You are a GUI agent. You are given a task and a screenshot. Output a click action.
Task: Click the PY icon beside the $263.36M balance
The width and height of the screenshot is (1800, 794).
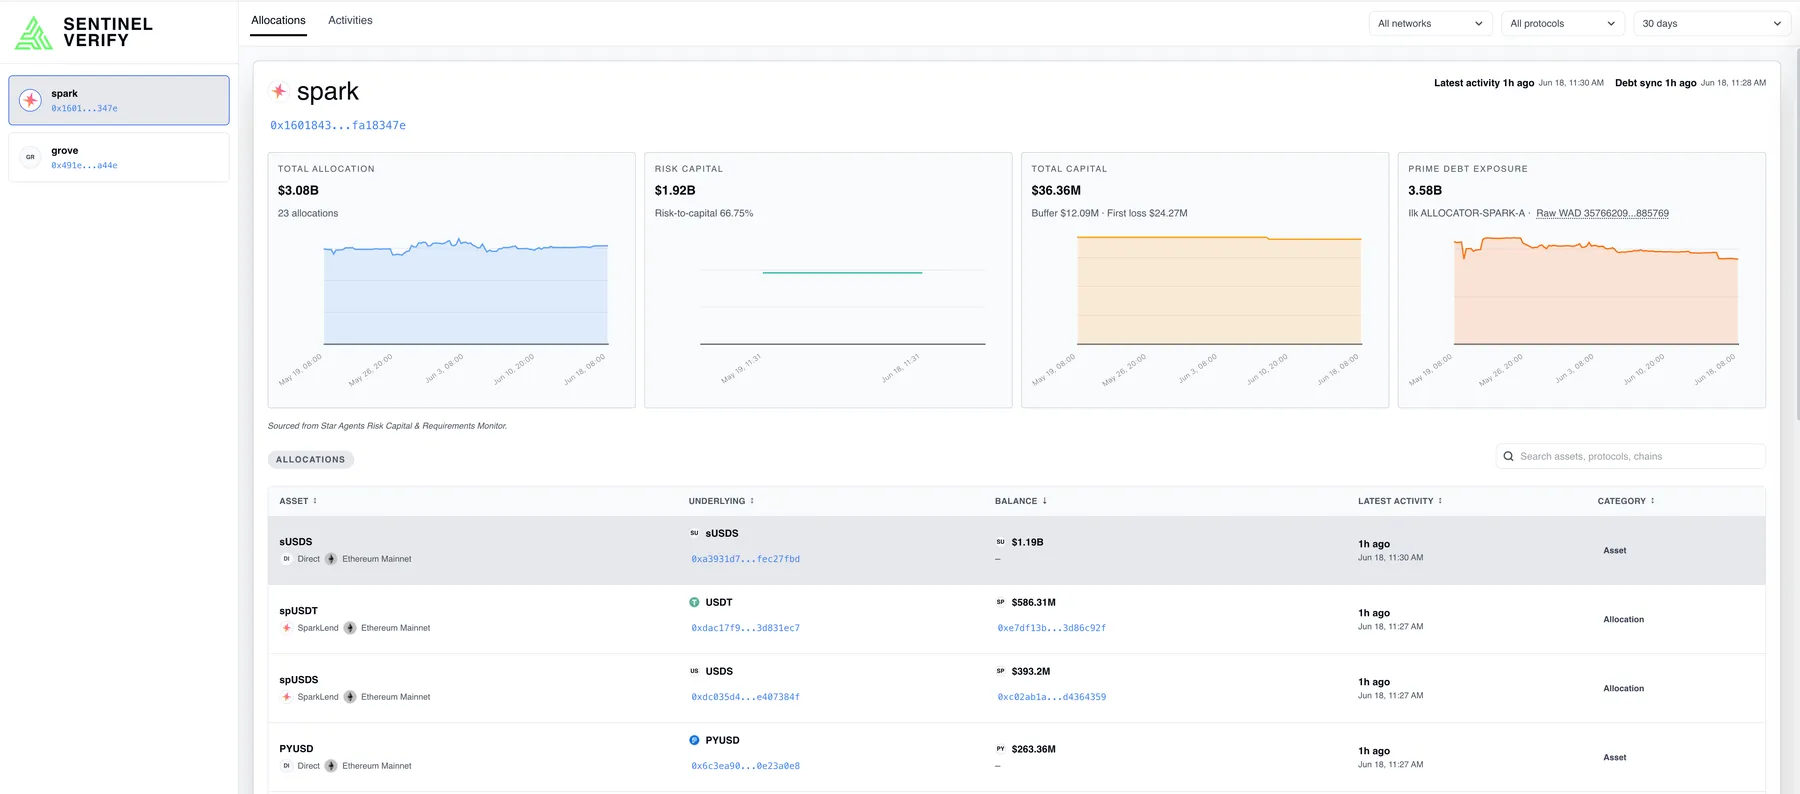pos(1000,749)
